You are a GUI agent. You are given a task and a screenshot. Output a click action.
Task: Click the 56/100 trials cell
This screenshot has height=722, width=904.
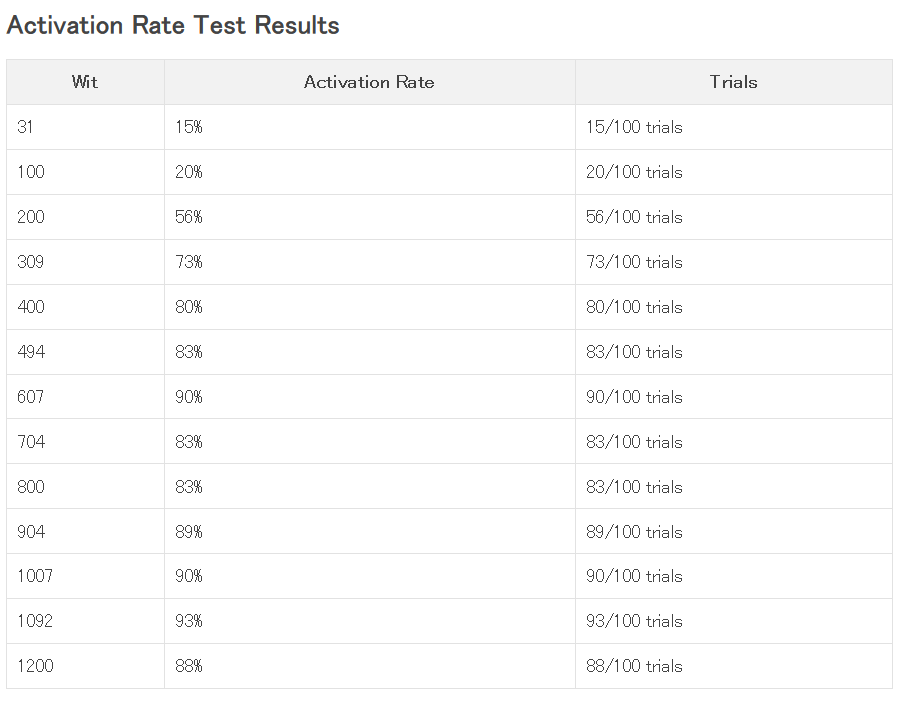(x=734, y=217)
